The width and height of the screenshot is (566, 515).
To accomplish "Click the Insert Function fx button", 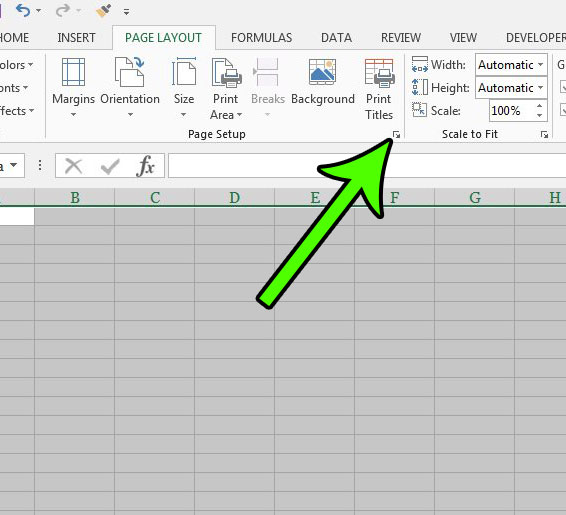I will 145,166.
